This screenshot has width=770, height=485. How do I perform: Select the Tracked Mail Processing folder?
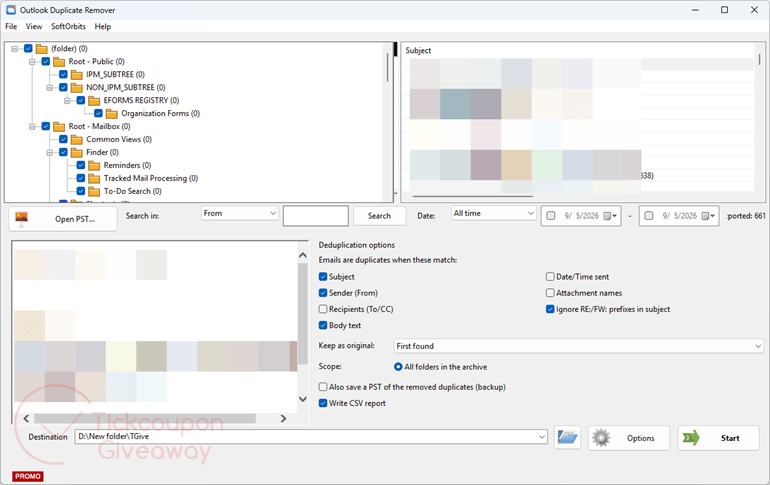click(151, 178)
